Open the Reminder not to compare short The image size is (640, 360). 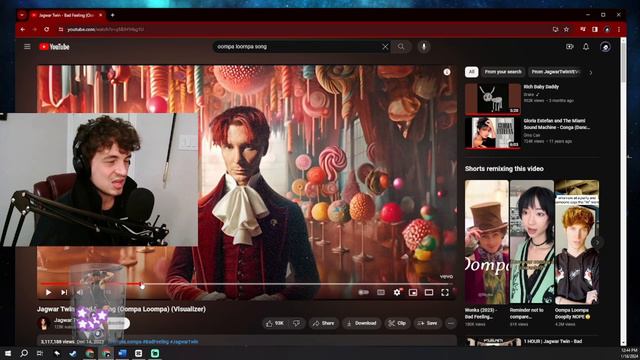tap(532, 242)
